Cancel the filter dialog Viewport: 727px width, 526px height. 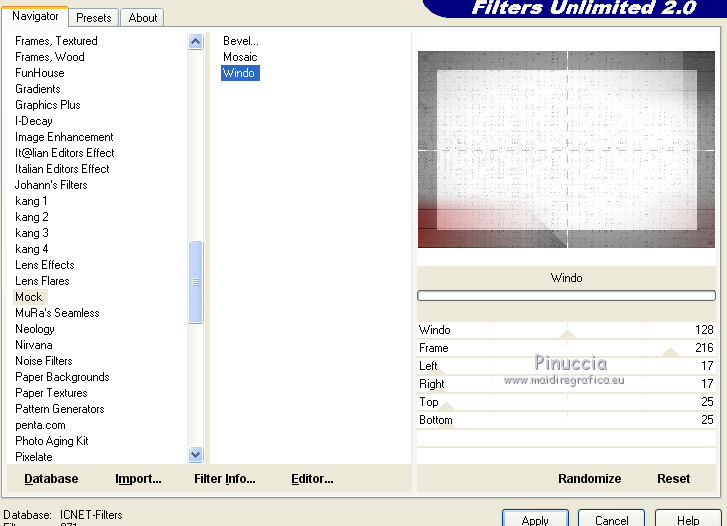point(612,520)
